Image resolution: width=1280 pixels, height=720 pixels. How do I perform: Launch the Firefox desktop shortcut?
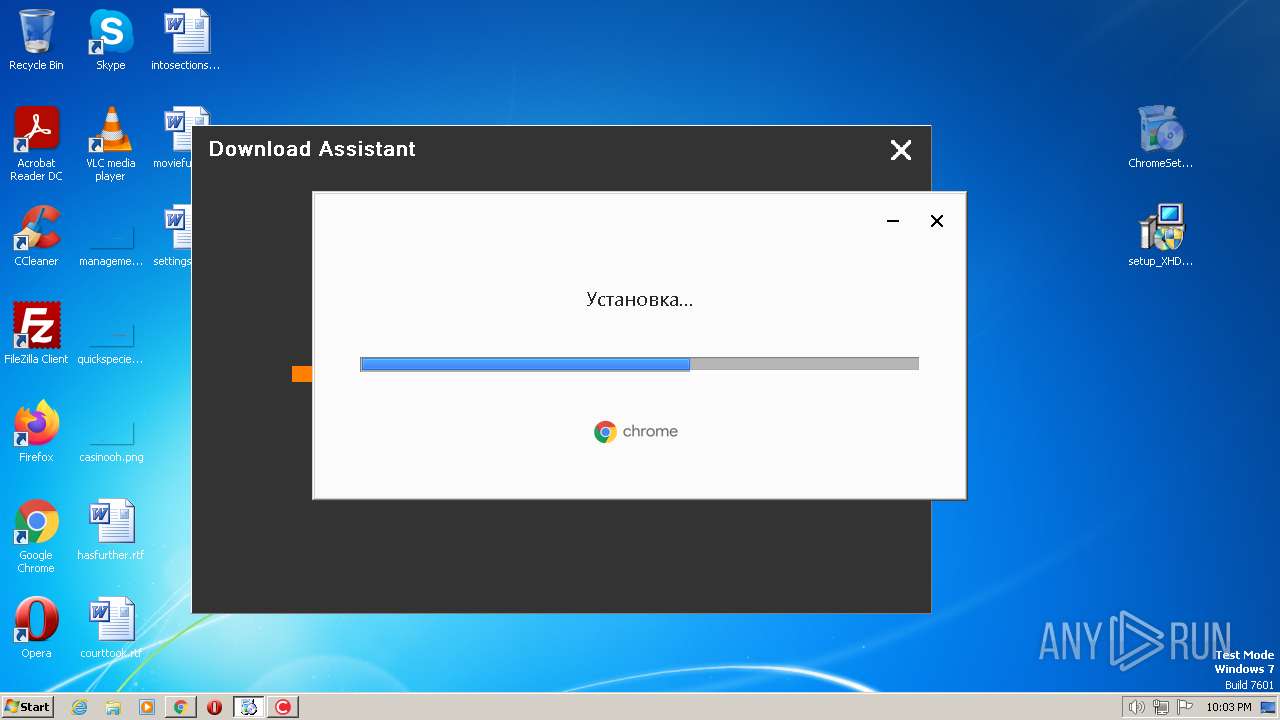36,432
